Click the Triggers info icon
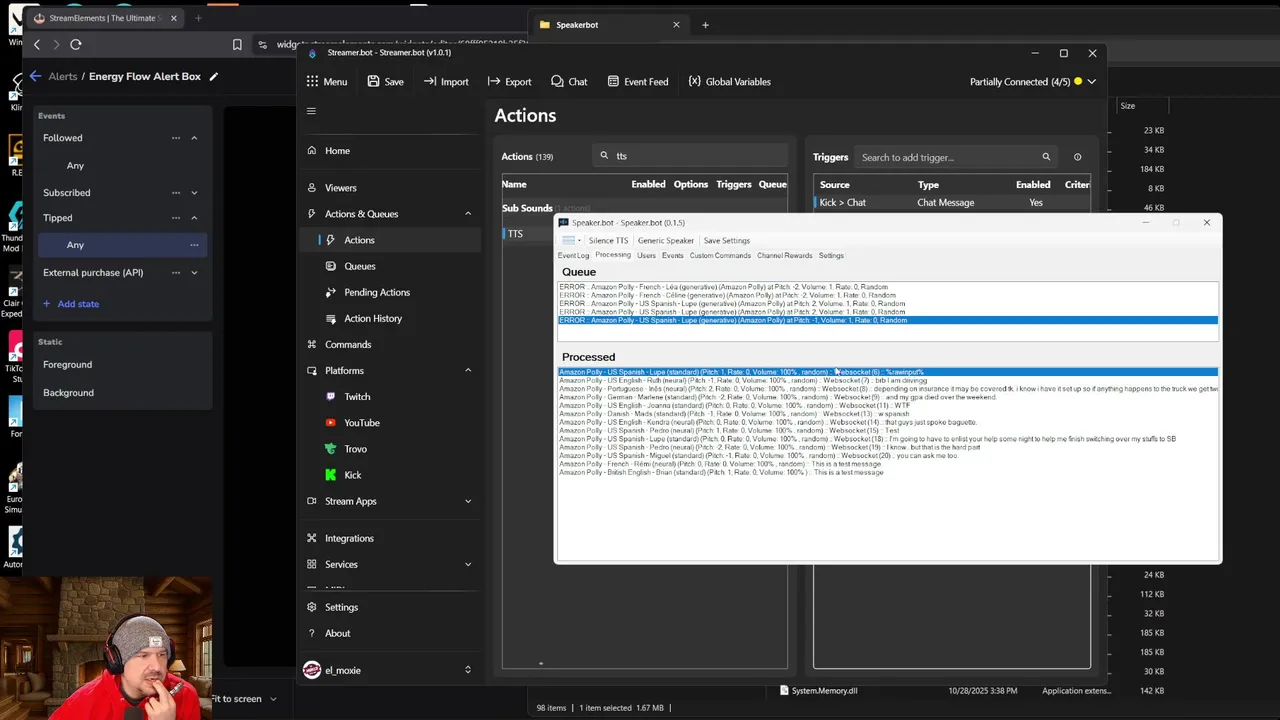 click(x=1077, y=157)
